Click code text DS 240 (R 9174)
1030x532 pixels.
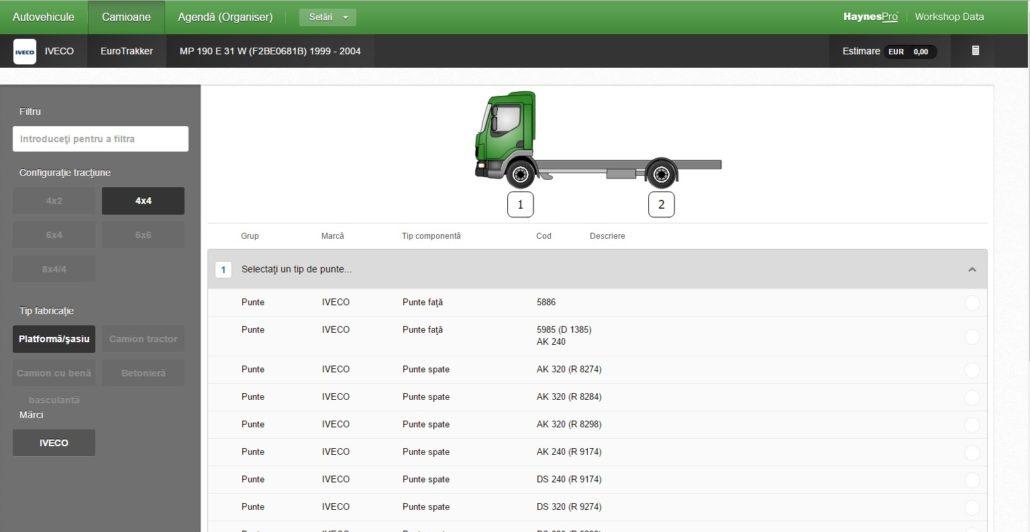coord(569,480)
